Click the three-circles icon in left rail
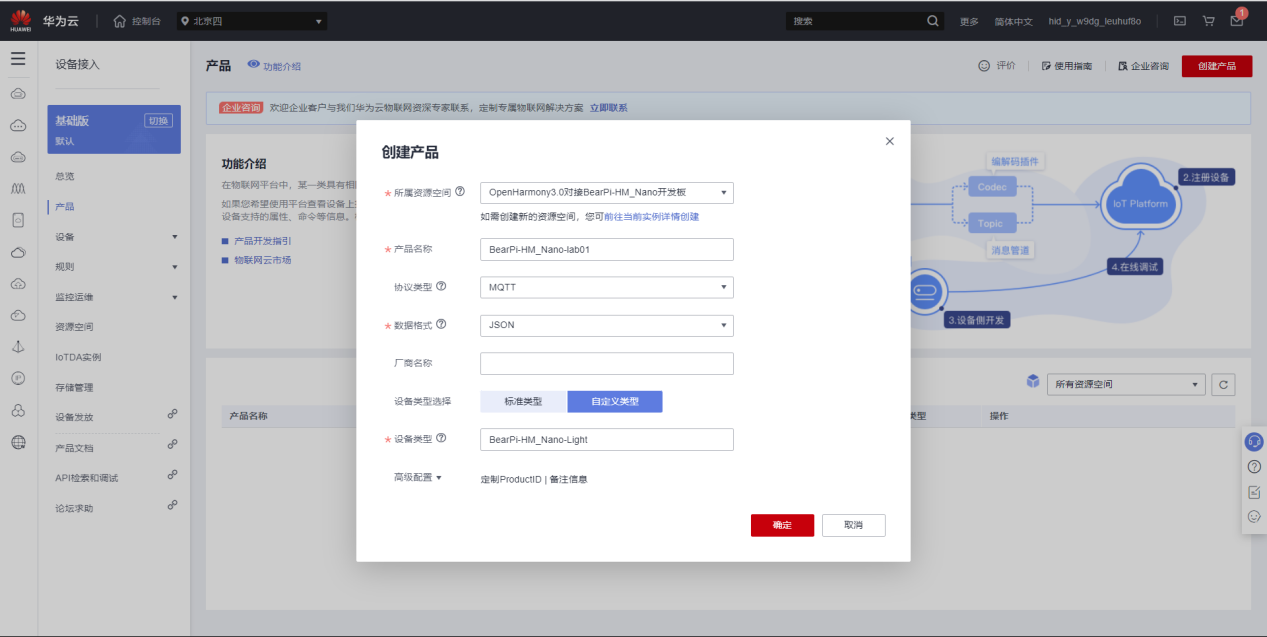Image resolution: width=1267 pixels, height=637 pixels. (x=18, y=410)
